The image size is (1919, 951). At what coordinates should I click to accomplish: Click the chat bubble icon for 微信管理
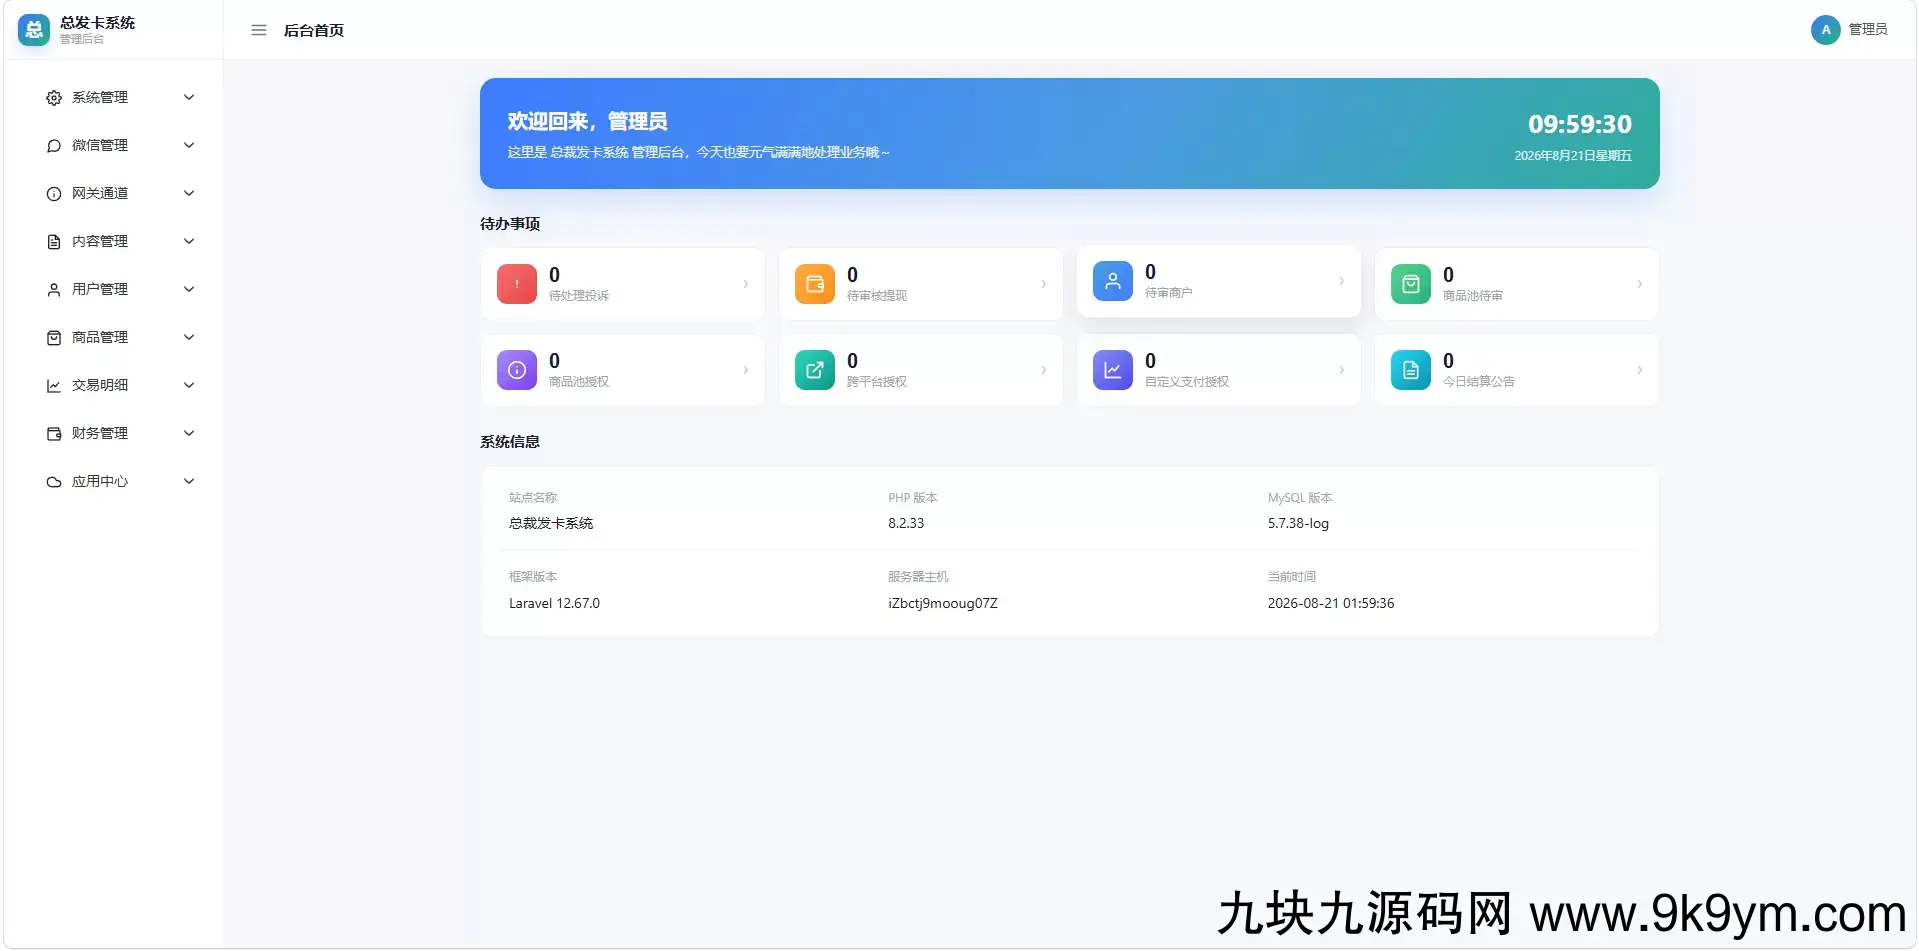(x=54, y=146)
